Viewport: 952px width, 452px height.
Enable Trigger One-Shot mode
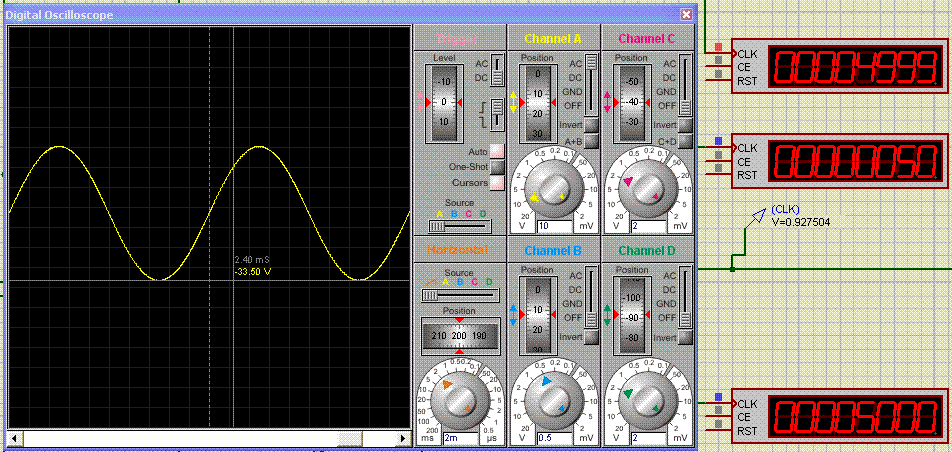[x=497, y=166]
